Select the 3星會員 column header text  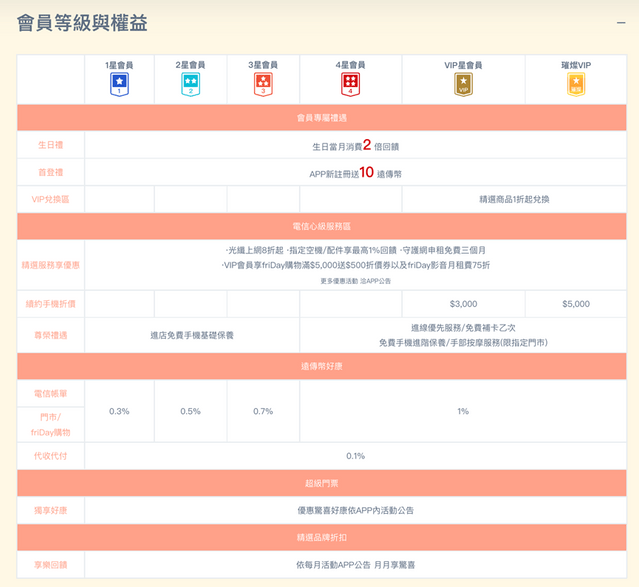tap(263, 65)
